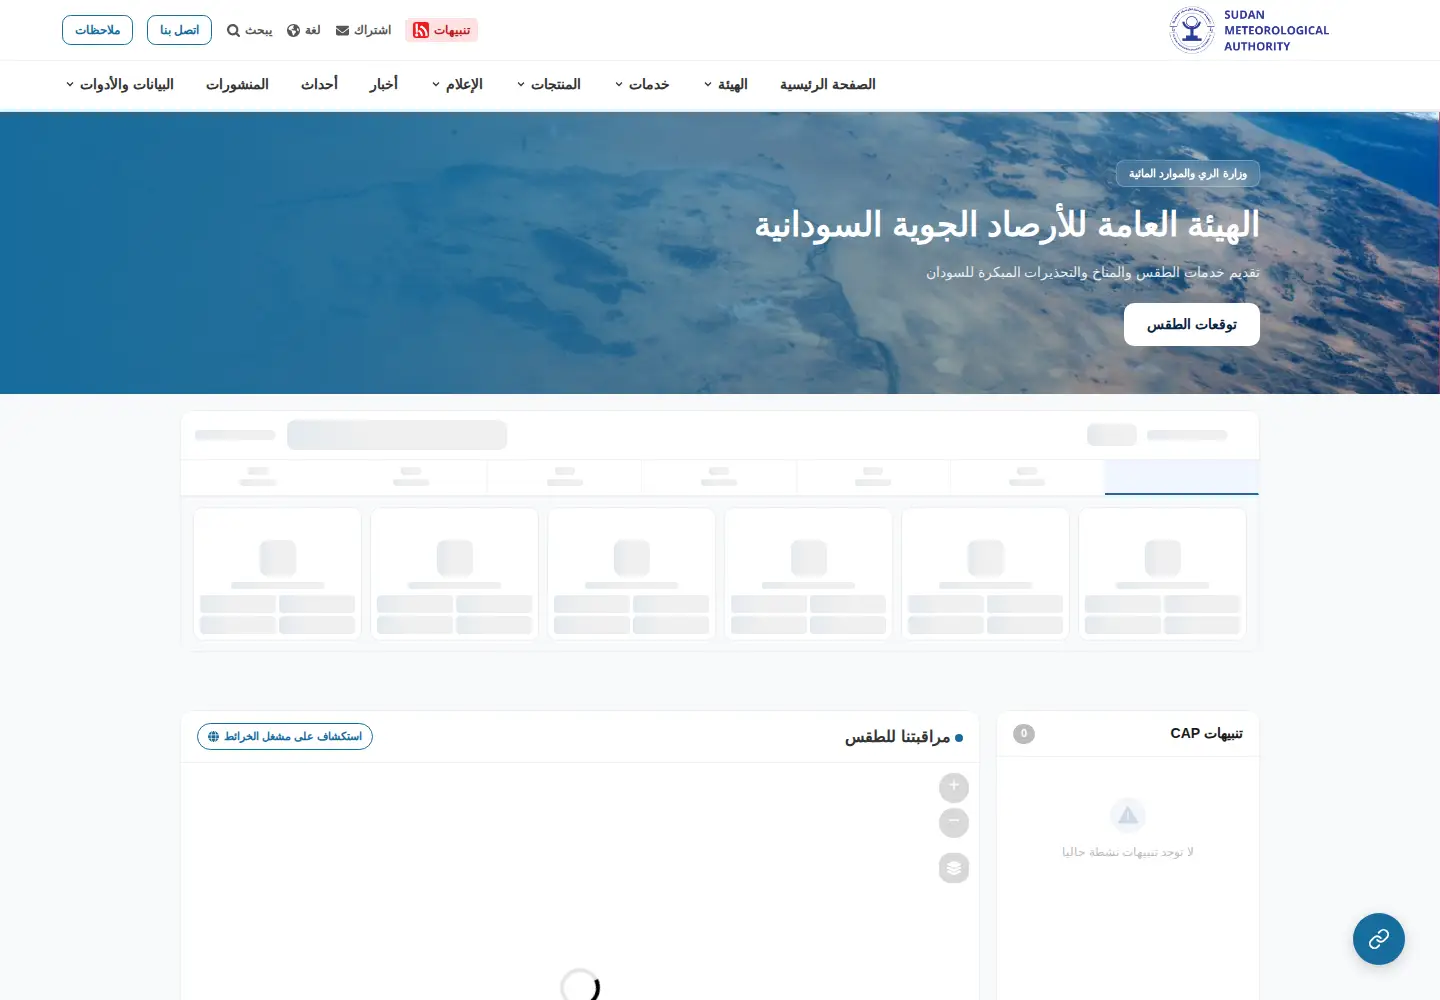
Task: Click the مراقبتنا للطقس heading
Action: coord(897,737)
